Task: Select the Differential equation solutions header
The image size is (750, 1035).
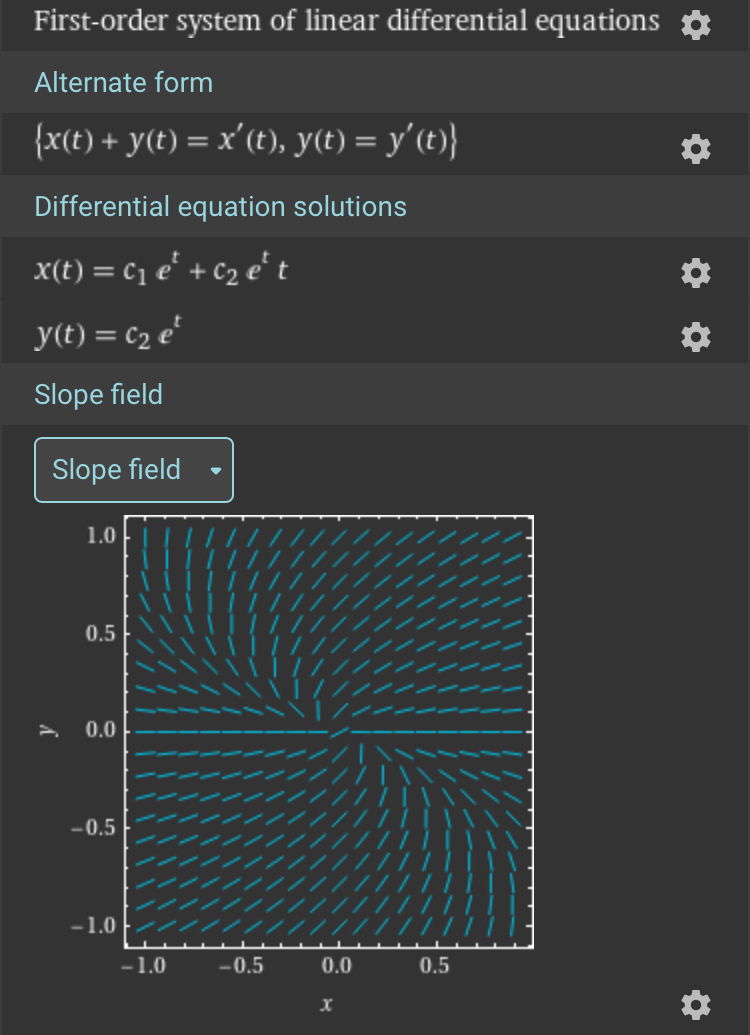Action: click(x=220, y=207)
